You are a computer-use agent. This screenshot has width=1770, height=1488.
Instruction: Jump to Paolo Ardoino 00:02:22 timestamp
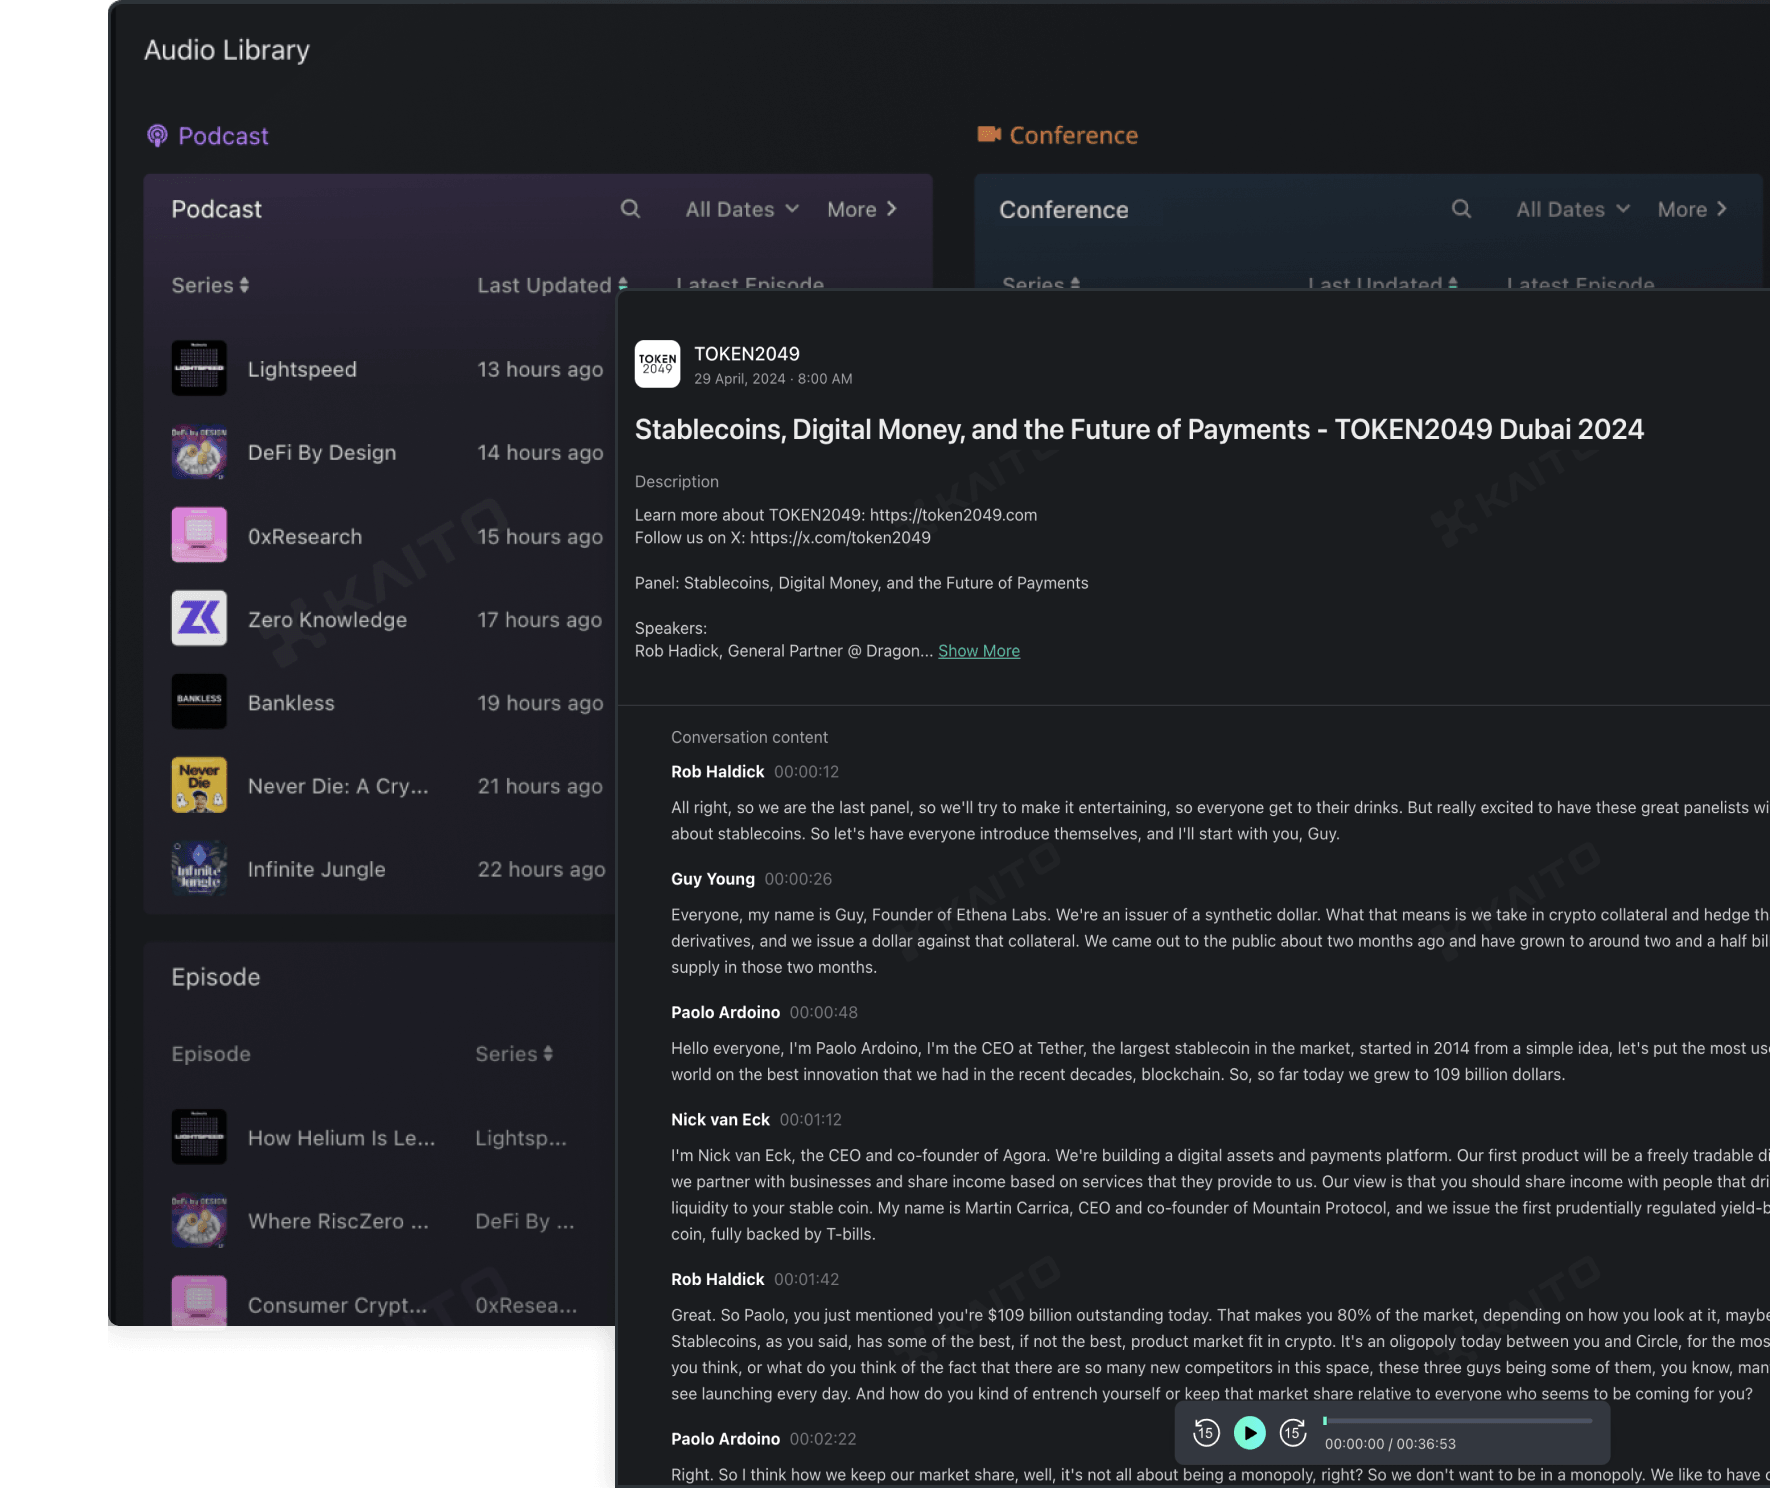click(823, 1439)
